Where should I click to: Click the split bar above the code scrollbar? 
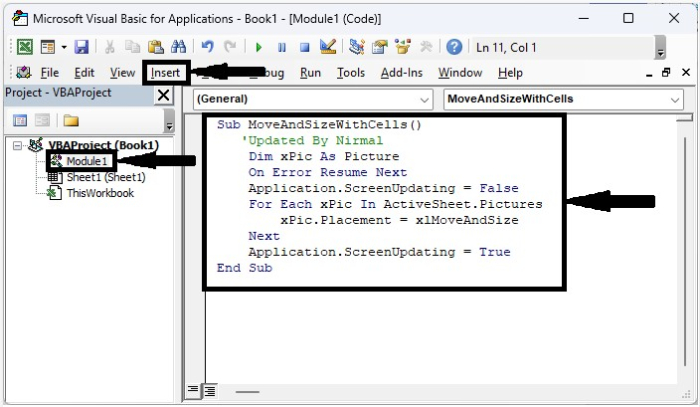pyautogui.click(x=684, y=118)
